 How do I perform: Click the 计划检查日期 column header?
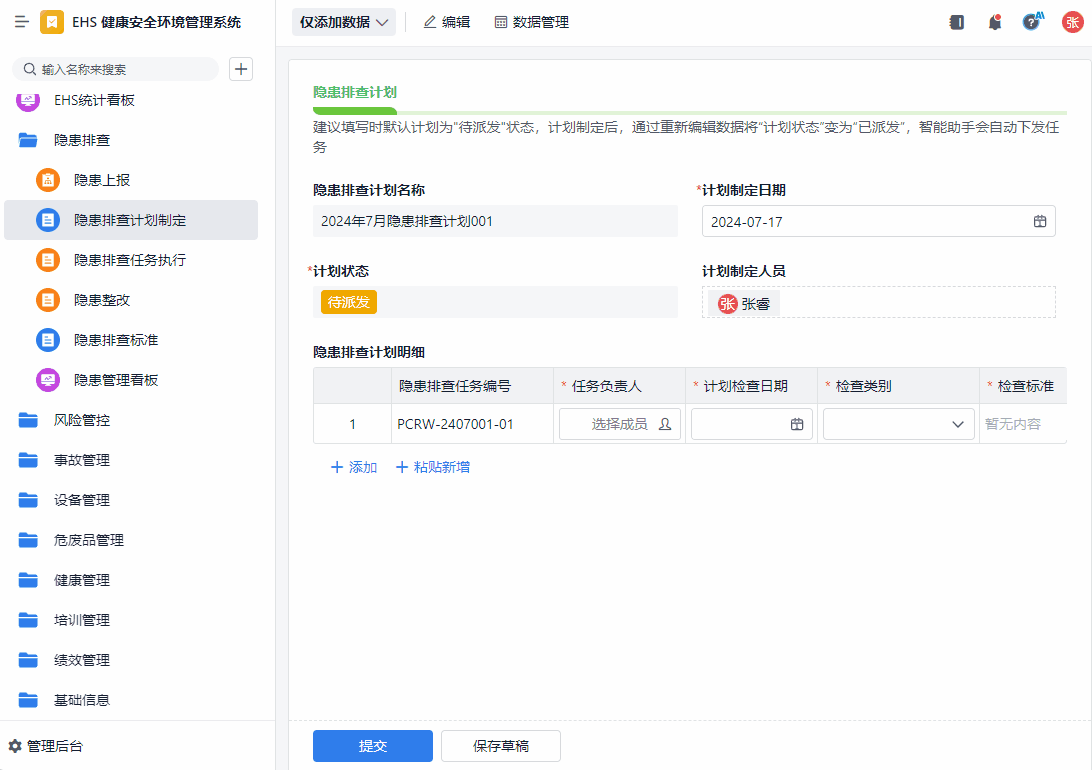(x=751, y=386)
